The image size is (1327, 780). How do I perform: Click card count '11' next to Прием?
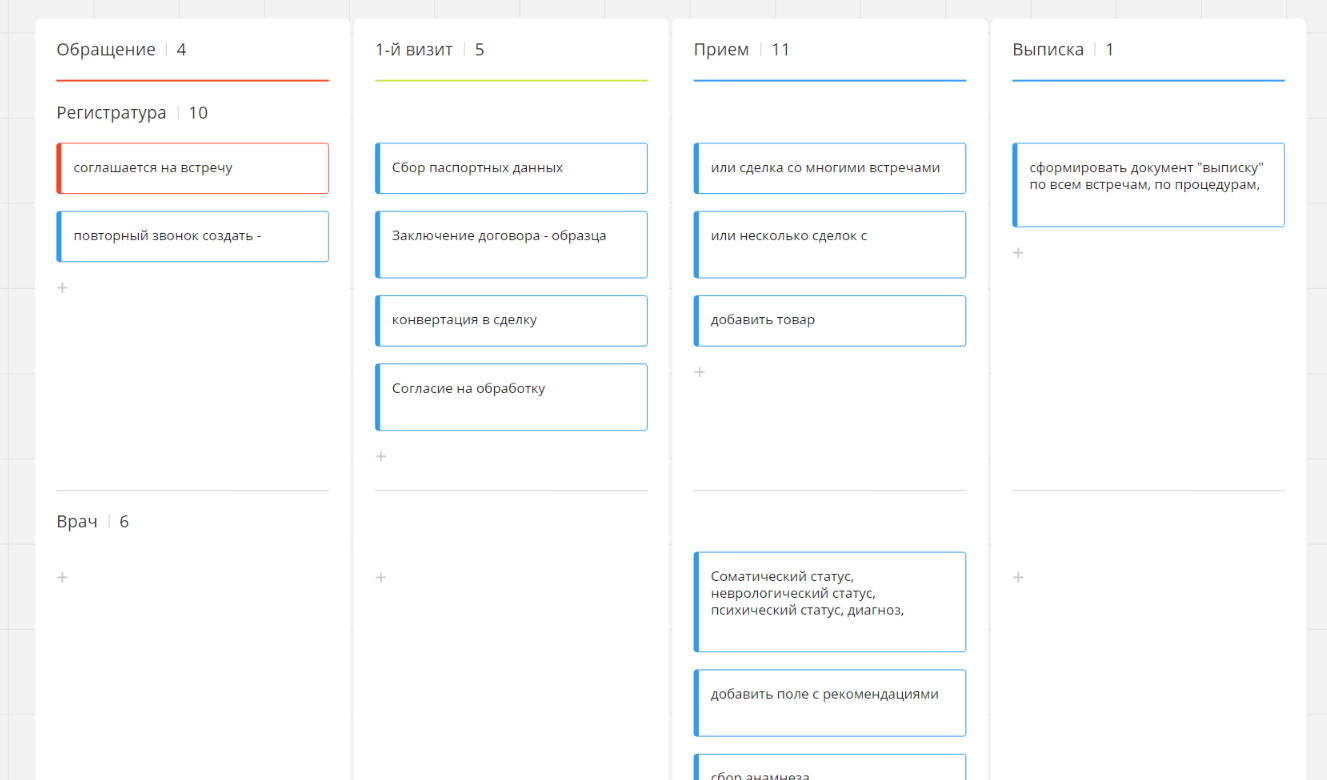point(781,49)
